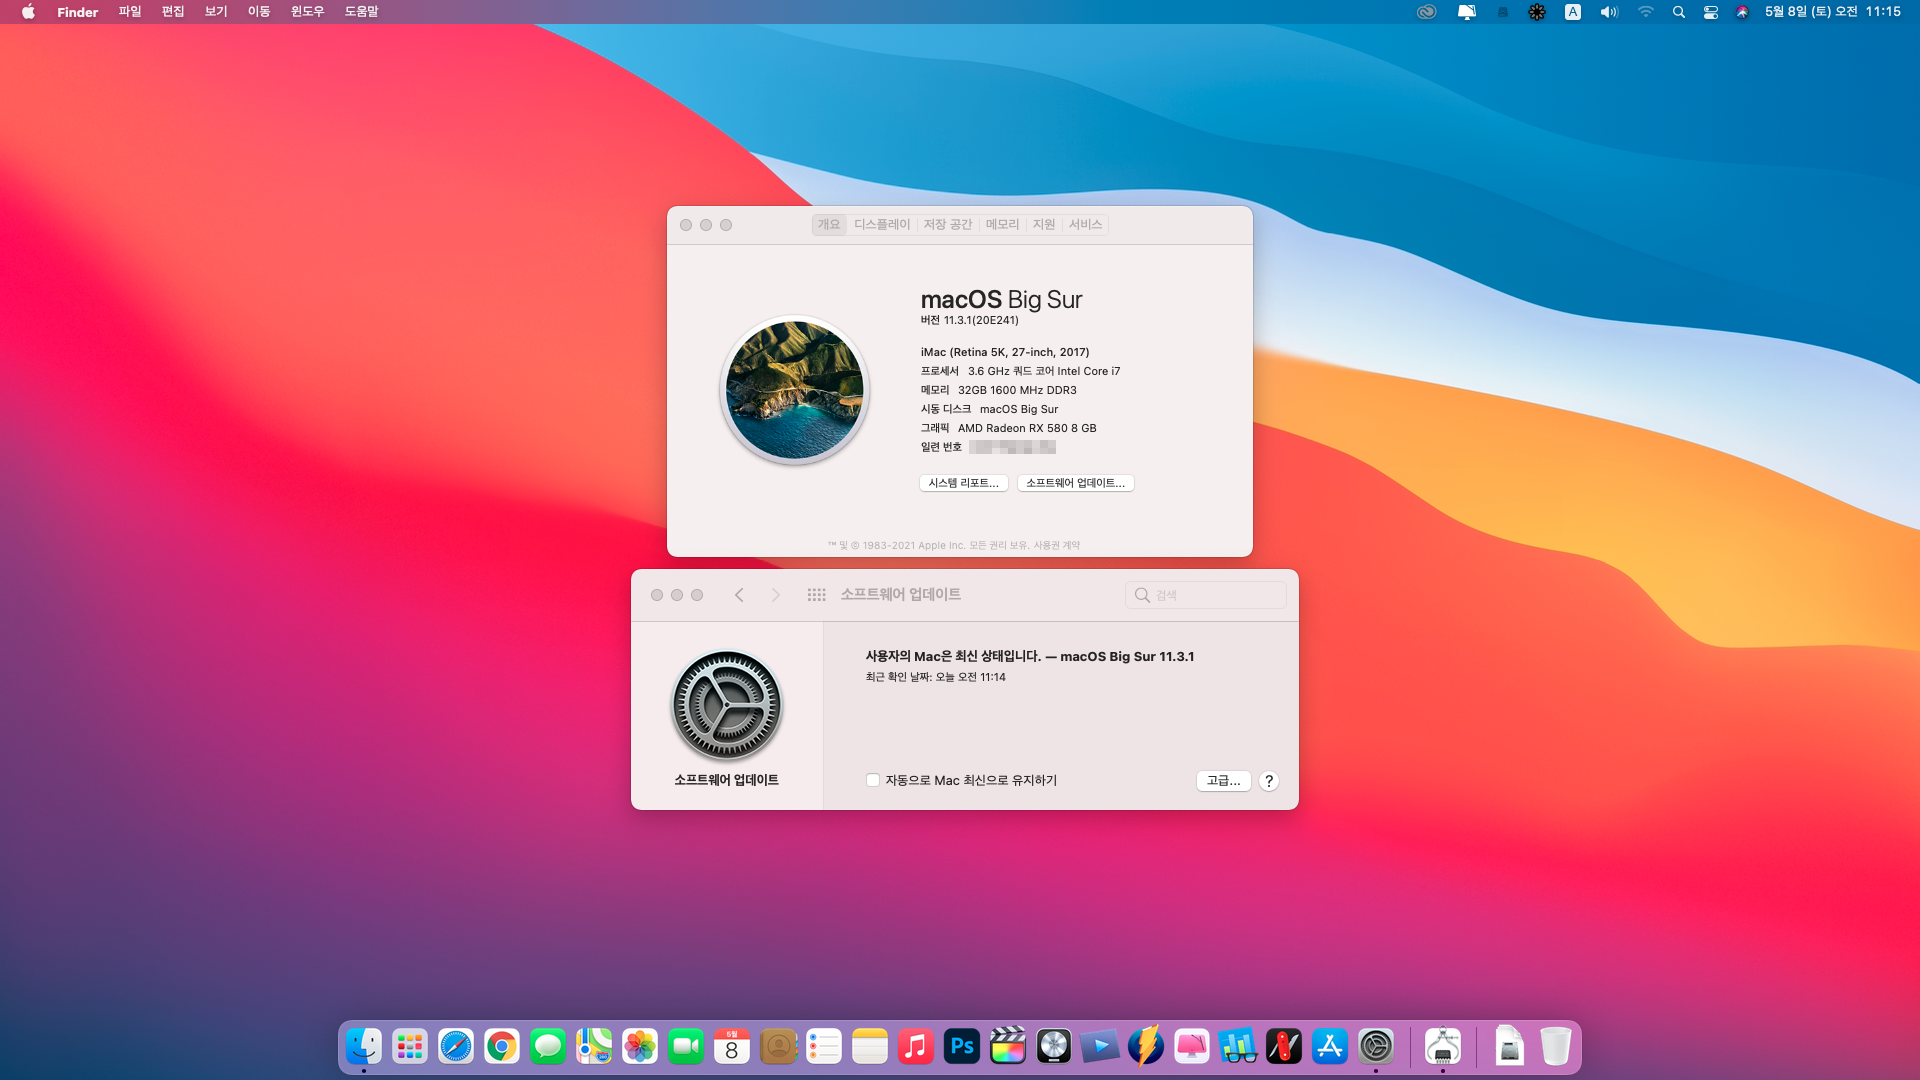This screenshot has height=1080, width=1920.
Task: Click the date and time in menu bar
Action: 1832,12
